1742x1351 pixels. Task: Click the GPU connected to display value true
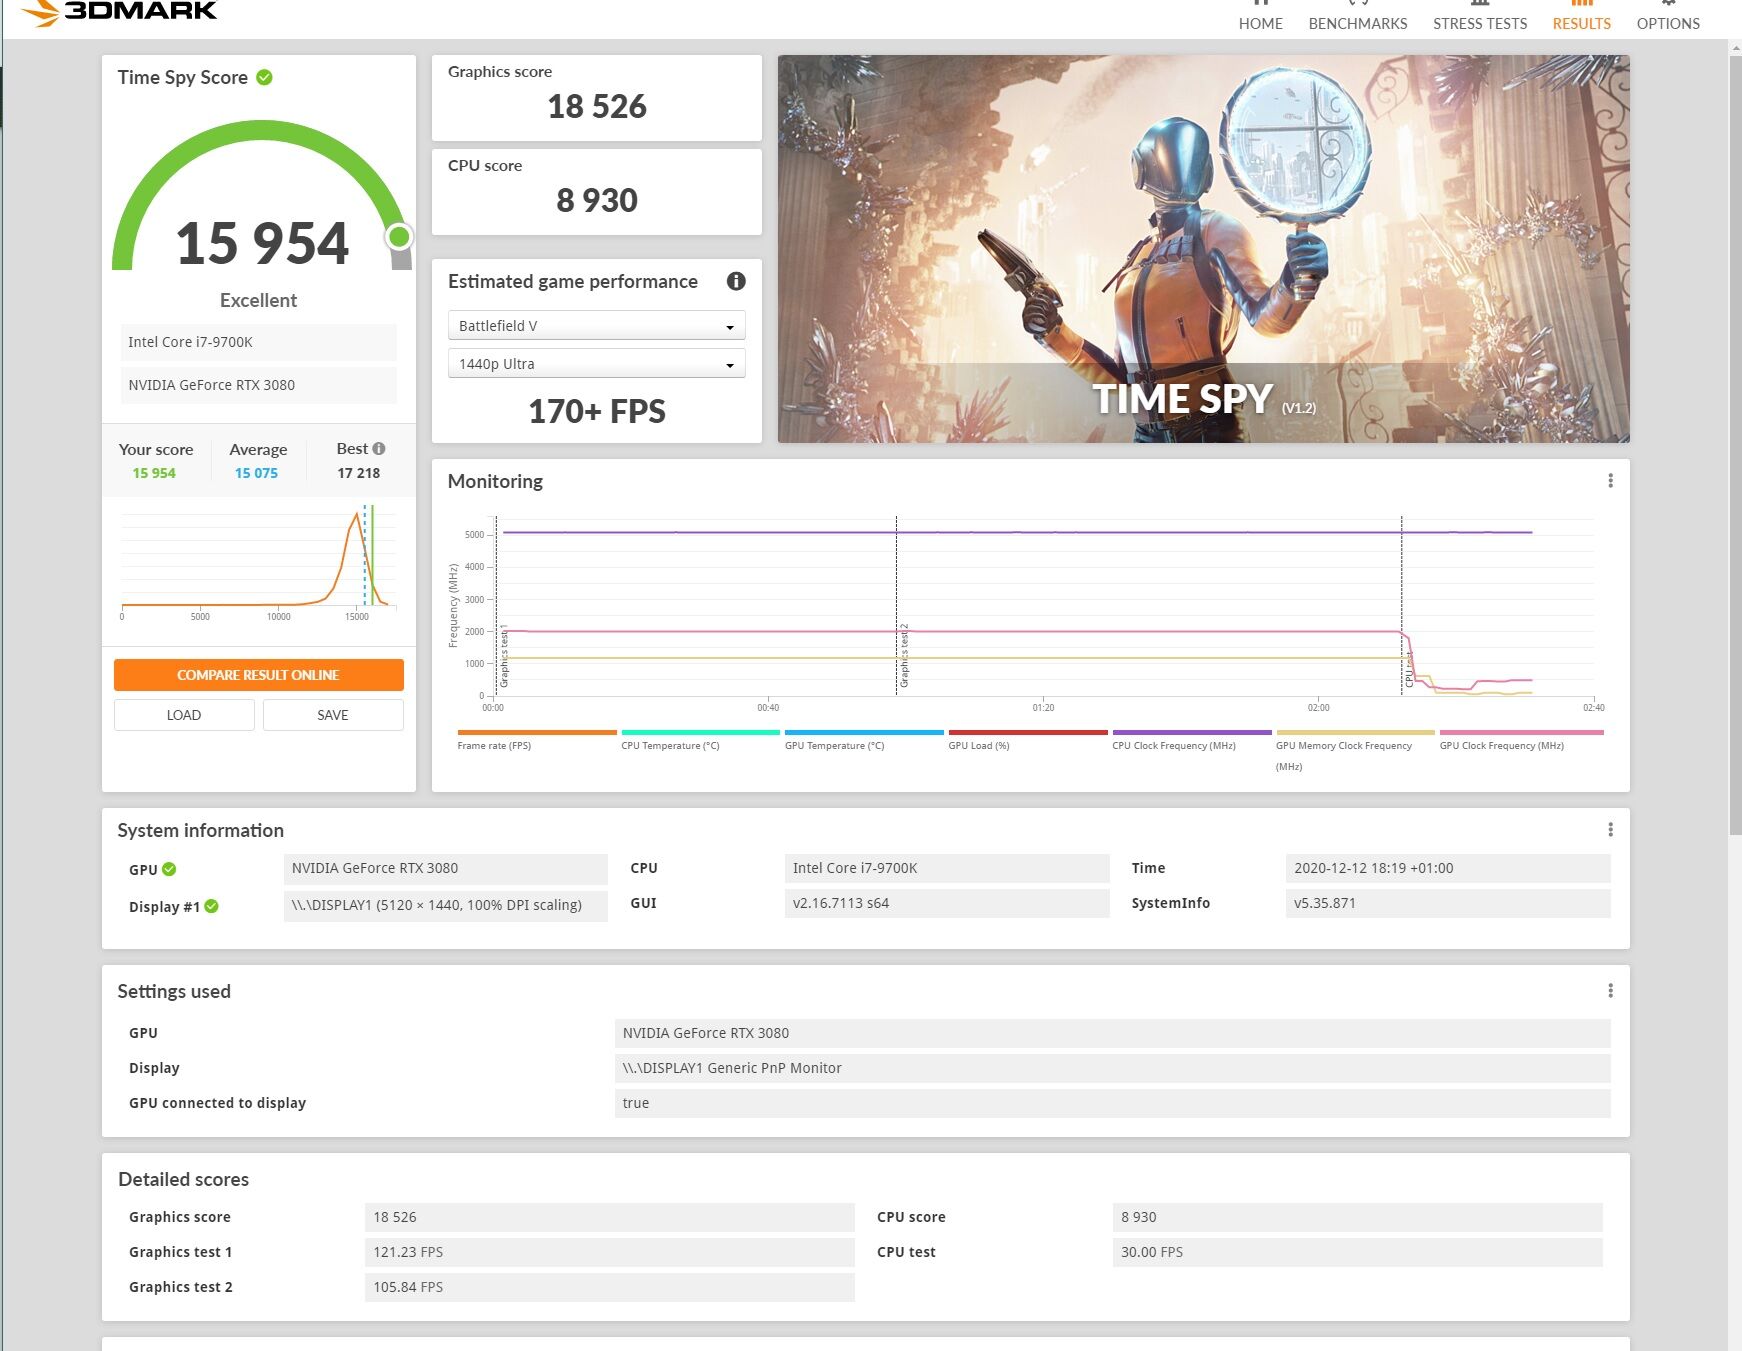tap(1113, 1103)
